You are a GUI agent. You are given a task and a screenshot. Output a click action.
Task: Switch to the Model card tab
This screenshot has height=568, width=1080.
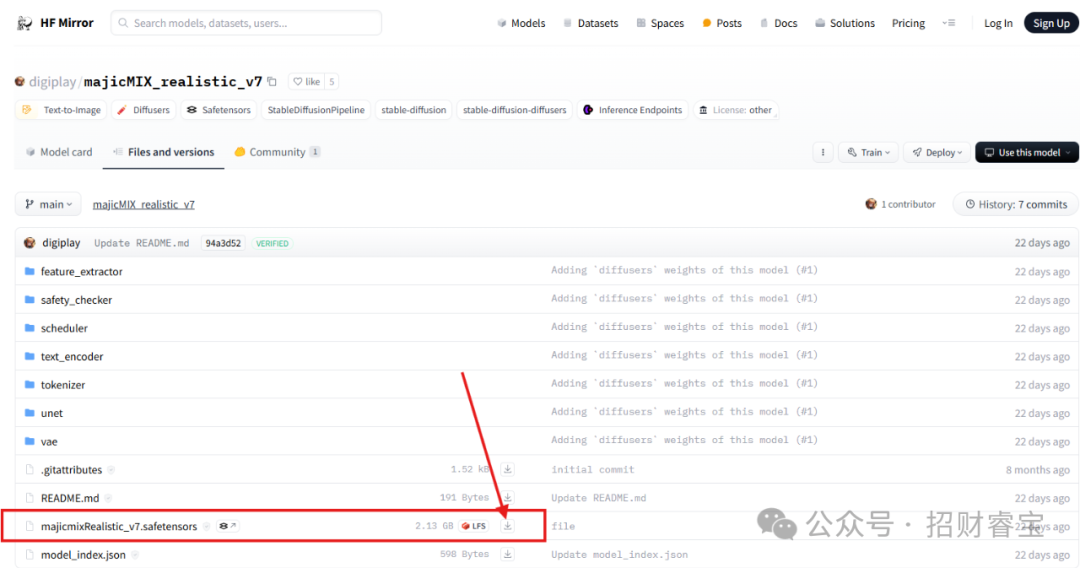[x=59, y=152]
